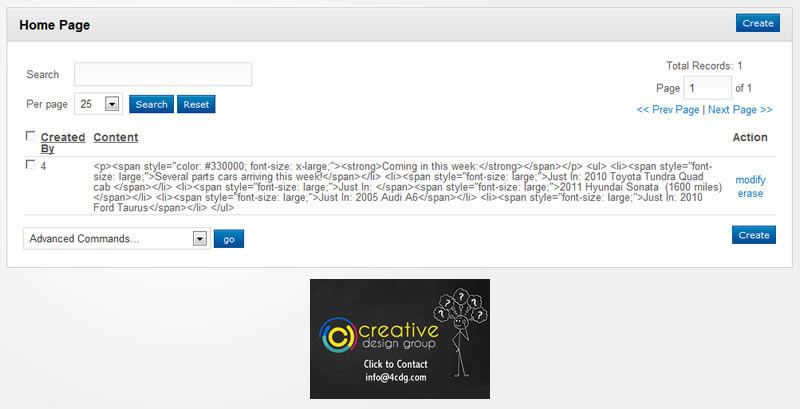Go to Next Page >>
Viewport: 800px width, 409px height.
(x=740, y=110)
